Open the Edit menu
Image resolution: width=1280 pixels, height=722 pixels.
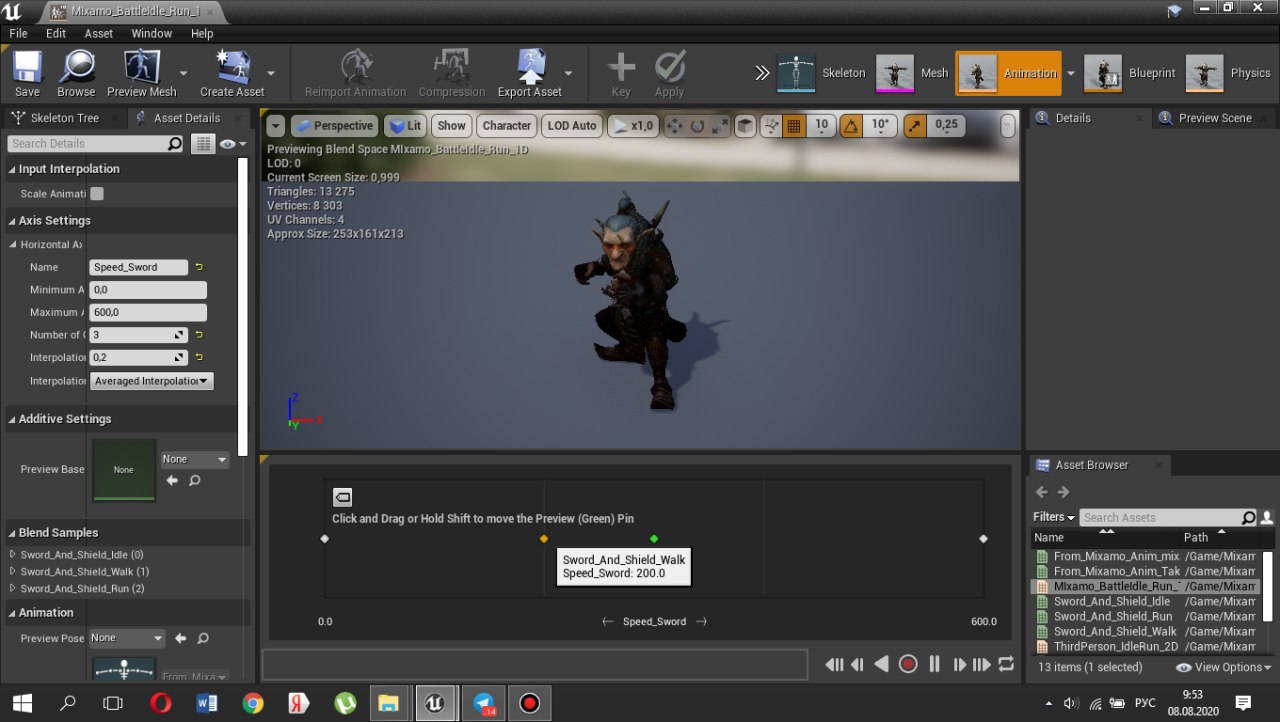pos(56,33)
